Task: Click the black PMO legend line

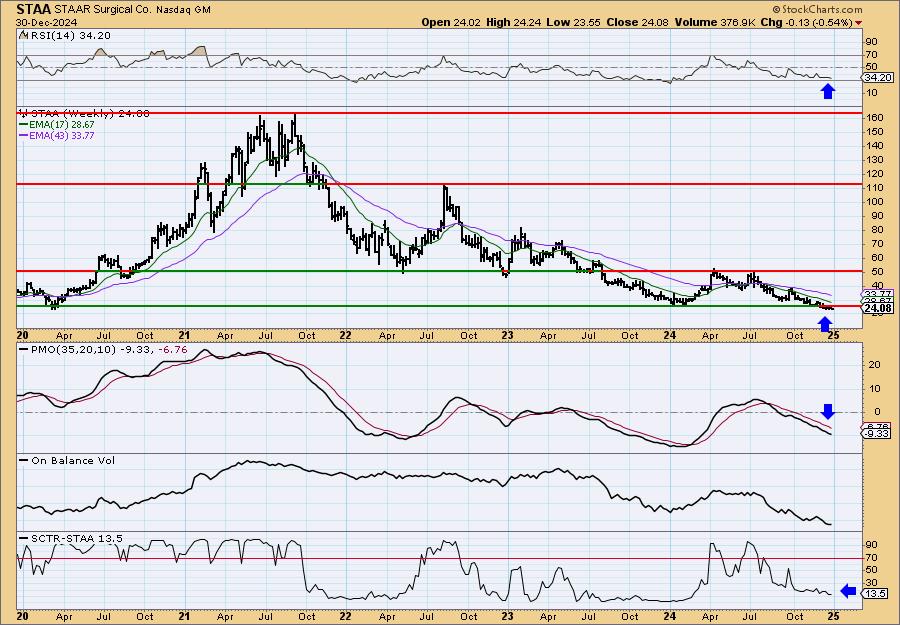Action: point(24,350)
